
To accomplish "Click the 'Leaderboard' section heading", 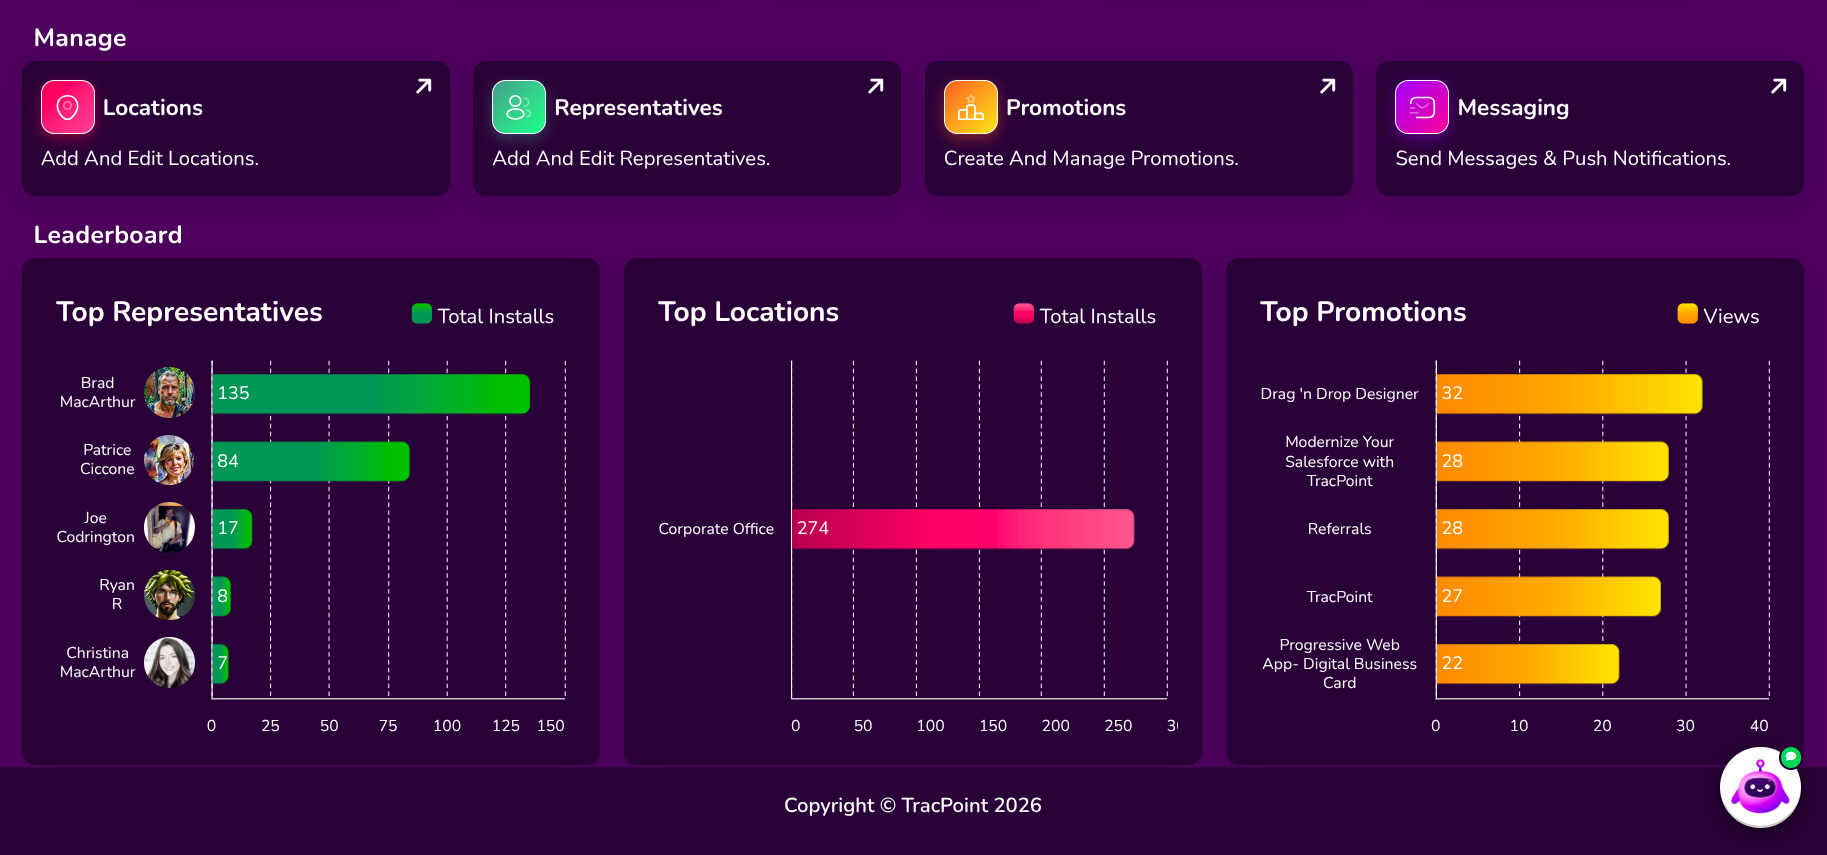I will tap(108, 235).
